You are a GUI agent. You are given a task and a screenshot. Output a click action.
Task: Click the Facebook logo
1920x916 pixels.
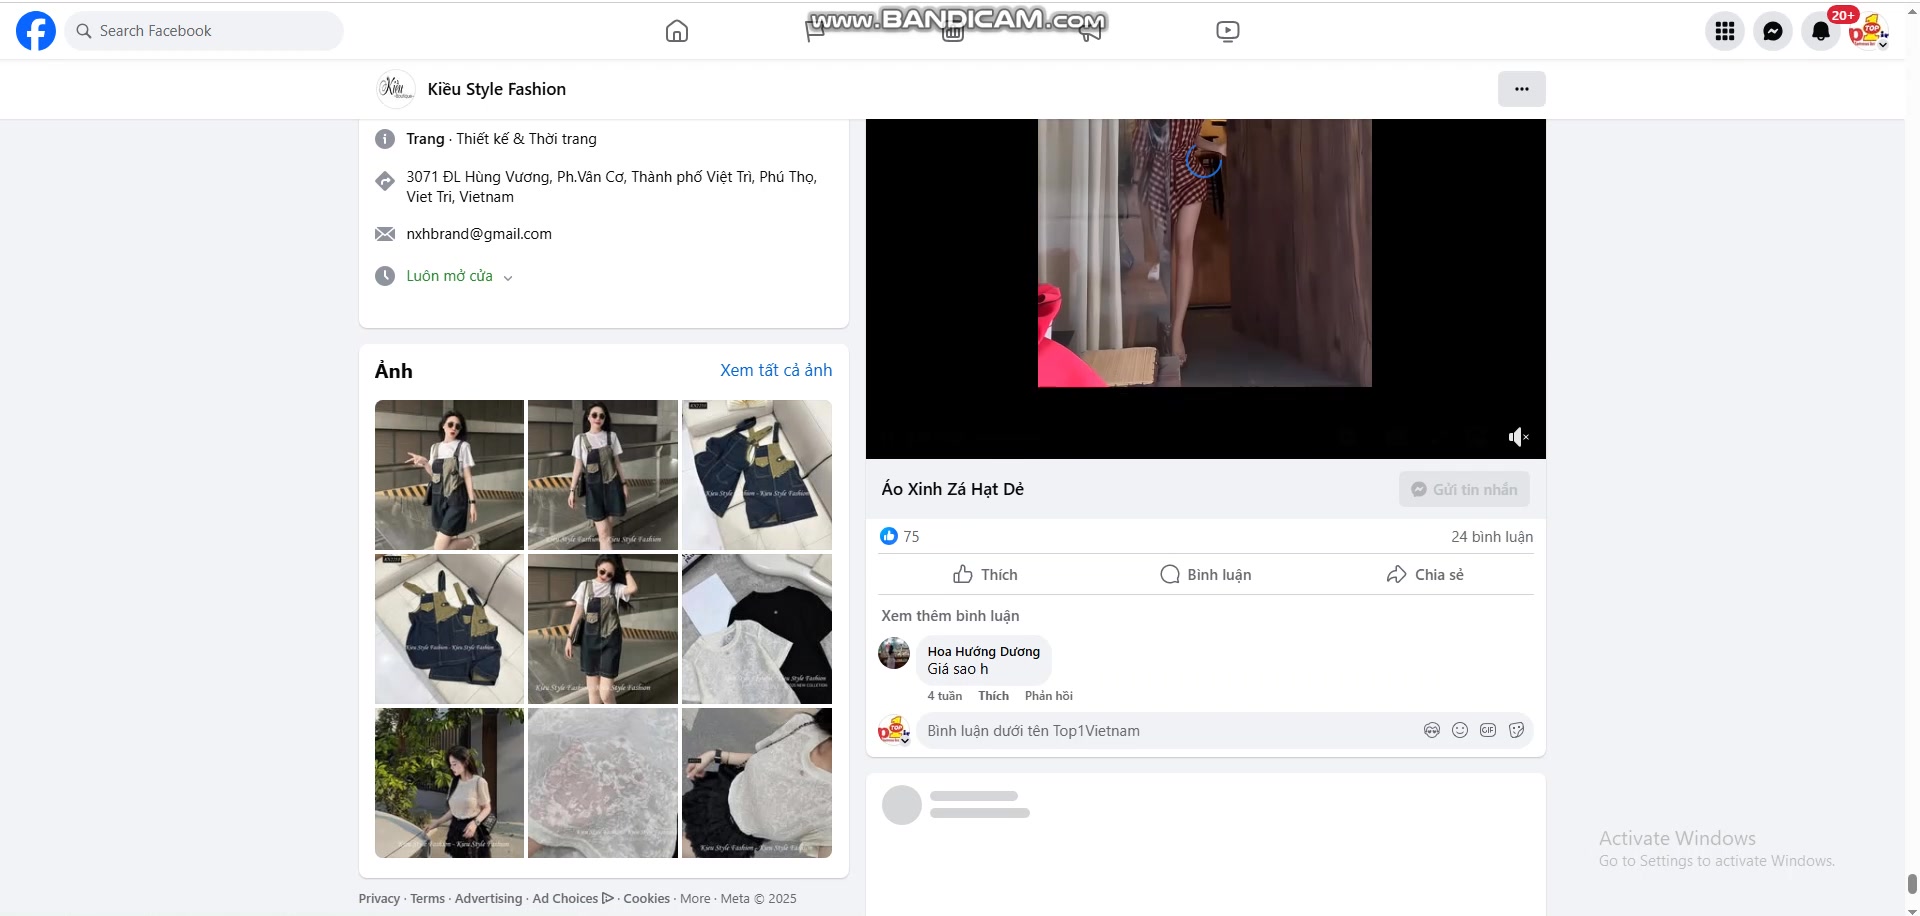click(36, 31)
